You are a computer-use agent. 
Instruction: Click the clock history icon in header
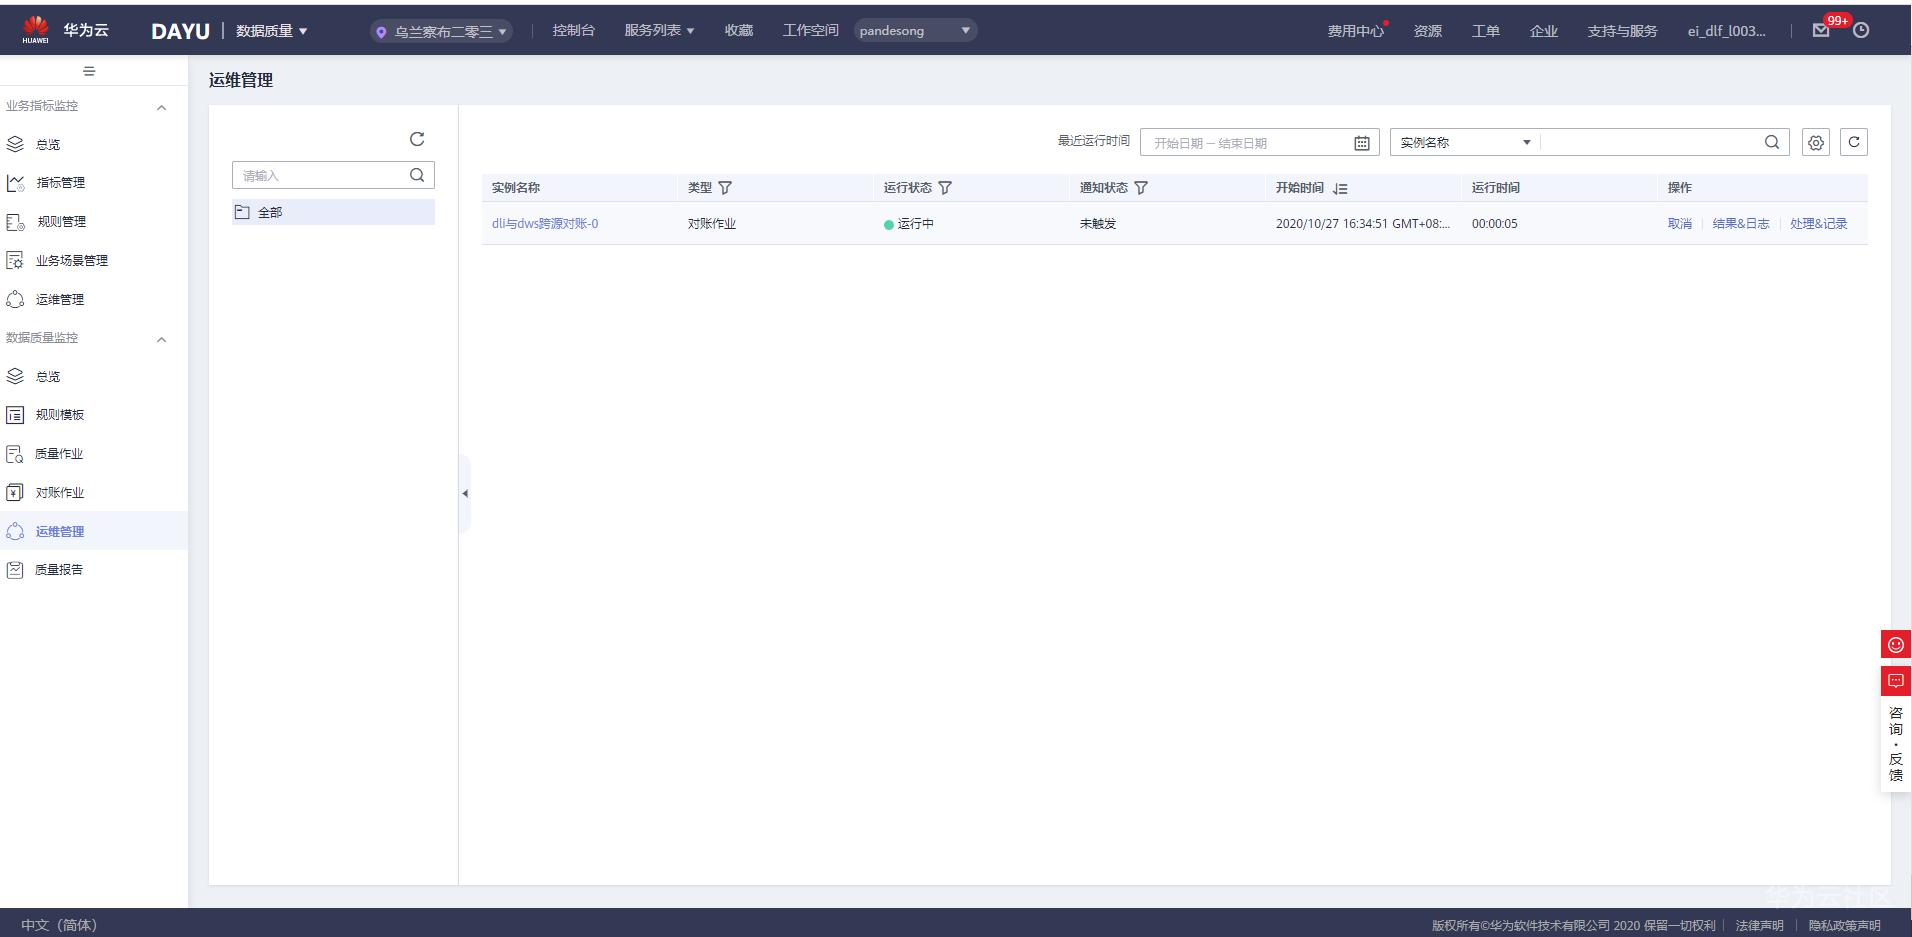[1861, 31]
